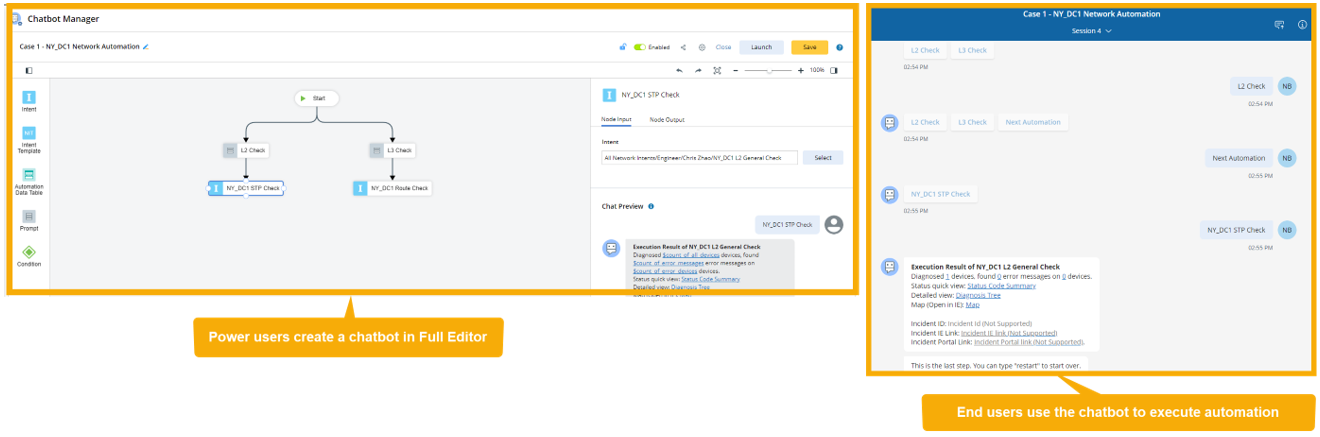Image resolution: width=1320 pixels, height=437 pixels.
Task: Expand the Session 4 dropdown
Action: [1092, 31]
